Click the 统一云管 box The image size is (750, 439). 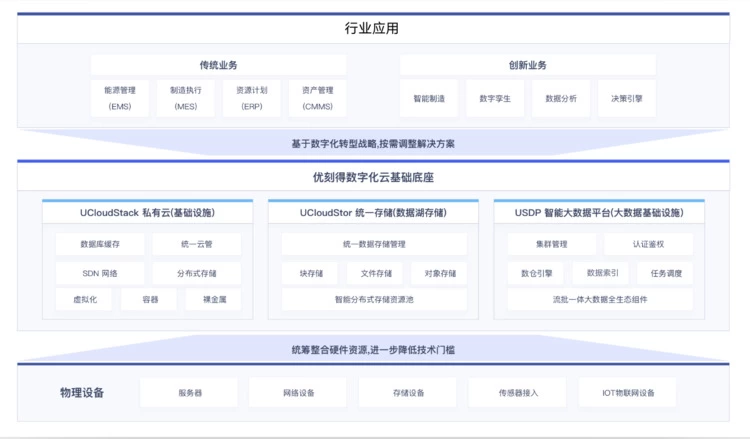coord(197,244)
